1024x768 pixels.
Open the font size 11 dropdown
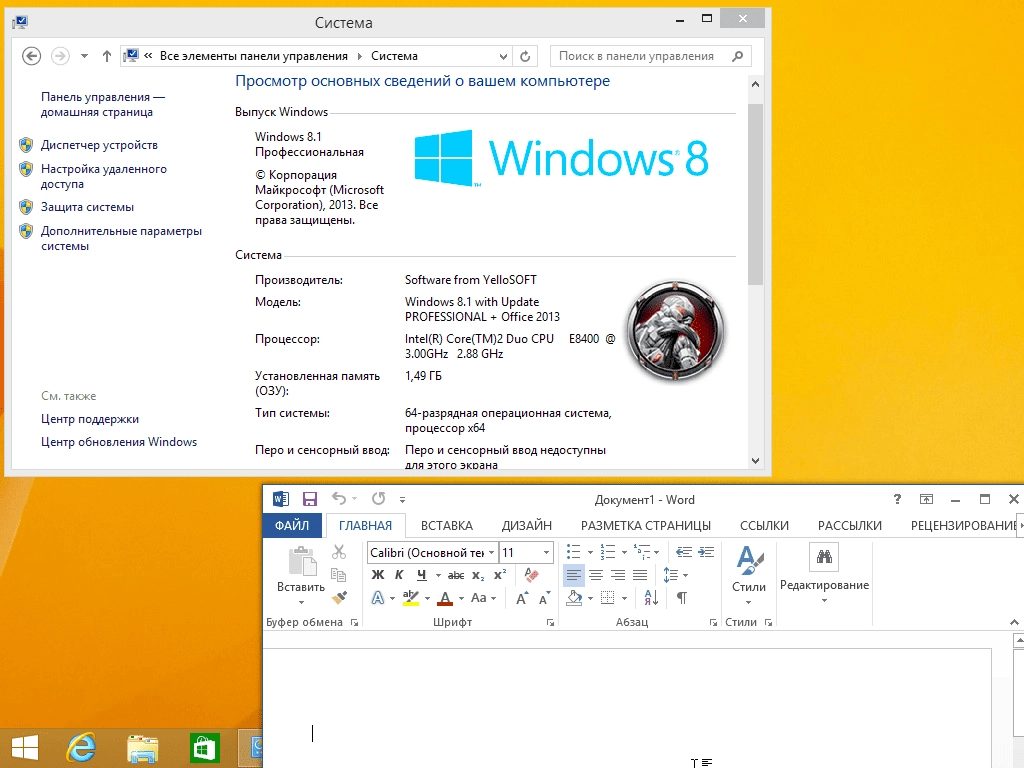[x=547, y=552]
